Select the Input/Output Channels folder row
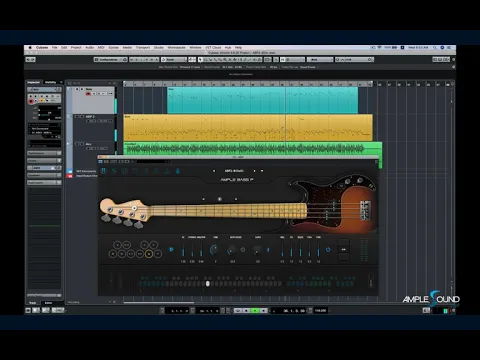480x360 pixels. [82, 176]
